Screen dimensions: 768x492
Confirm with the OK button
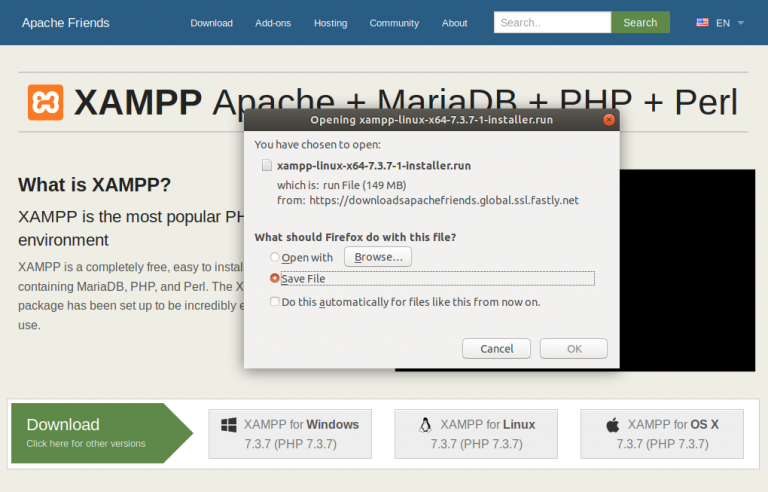coord(574,348)
